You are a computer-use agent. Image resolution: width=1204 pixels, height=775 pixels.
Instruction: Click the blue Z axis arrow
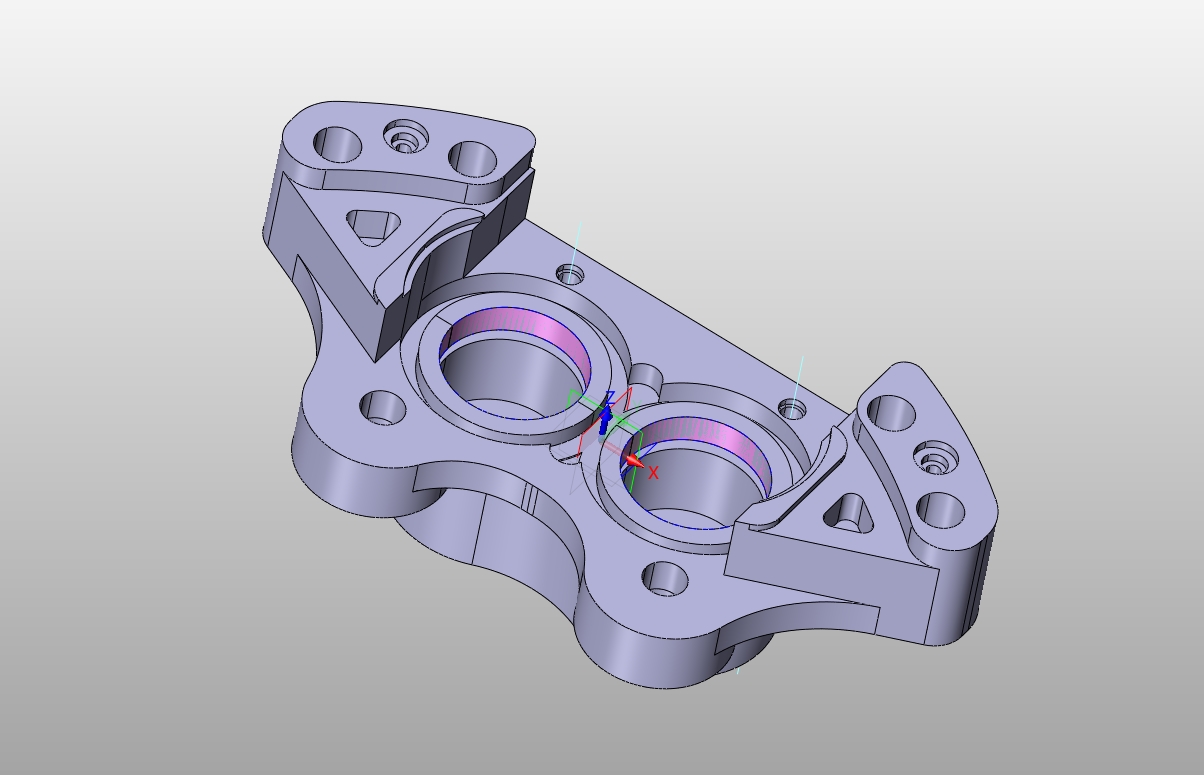coord(605,413)
